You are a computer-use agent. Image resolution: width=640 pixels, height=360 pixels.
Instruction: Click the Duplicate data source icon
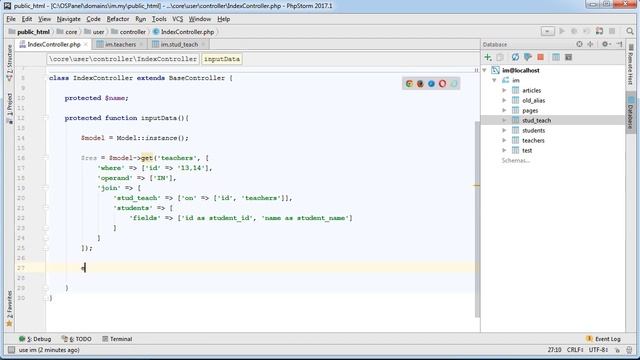[500, 57]
